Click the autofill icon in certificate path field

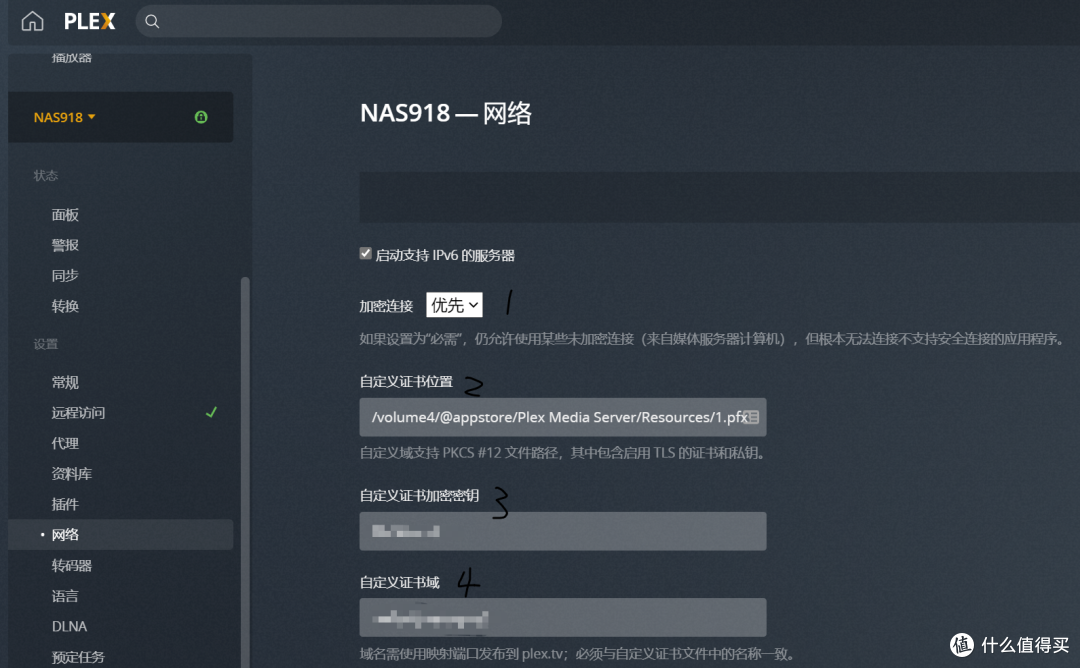[x=753, y=417]
